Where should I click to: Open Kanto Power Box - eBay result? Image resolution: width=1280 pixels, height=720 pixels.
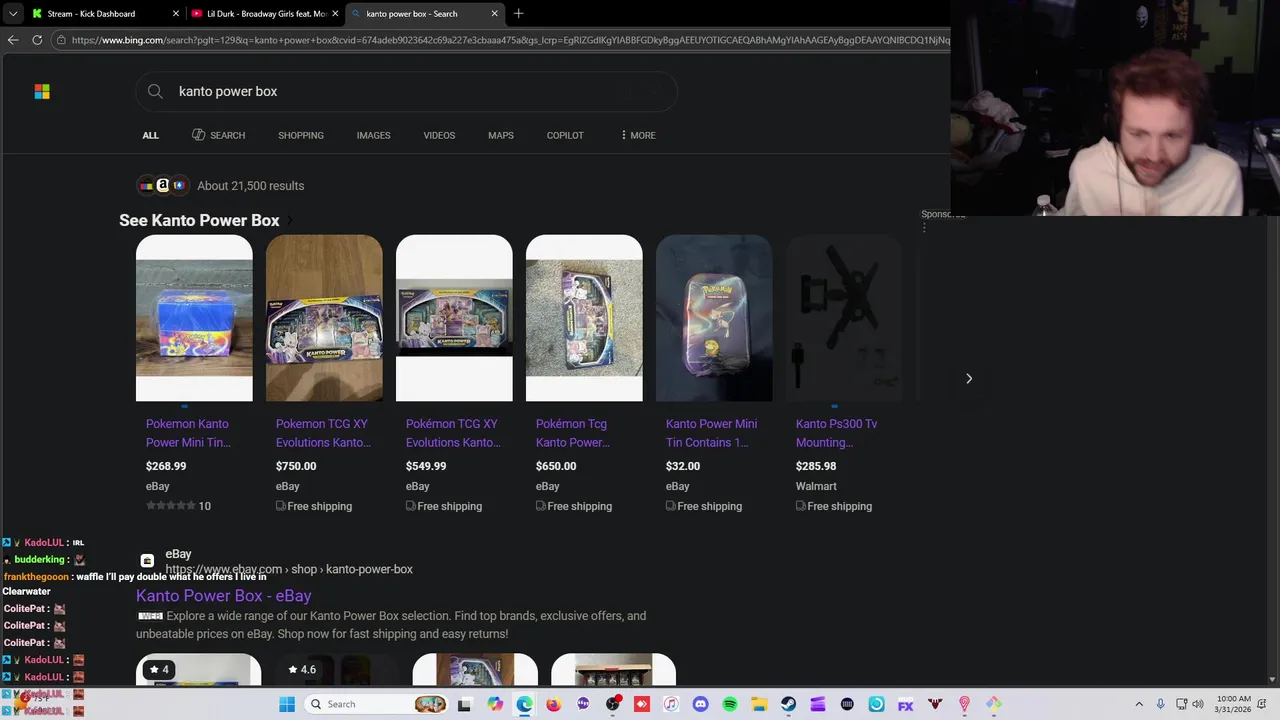(x=224, y=595)
